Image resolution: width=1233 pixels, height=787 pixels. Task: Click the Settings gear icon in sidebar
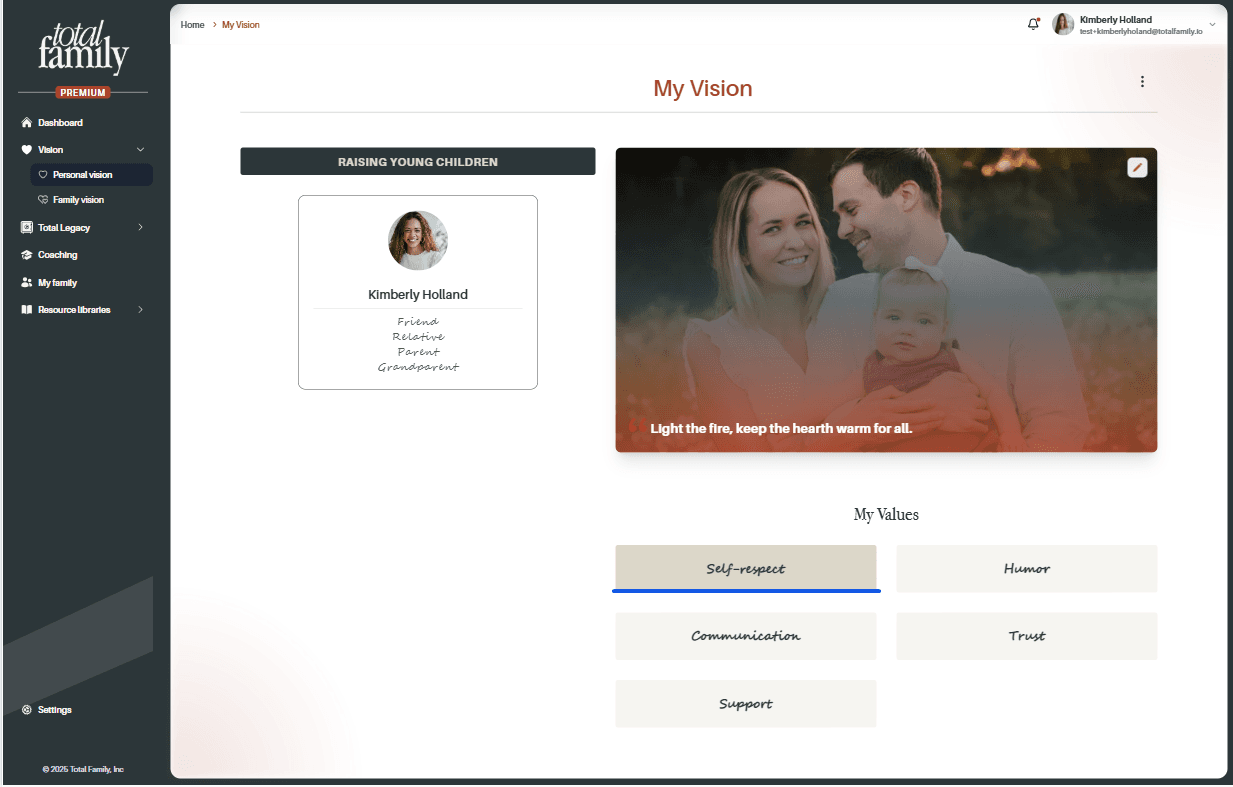(x=27, y=710)
